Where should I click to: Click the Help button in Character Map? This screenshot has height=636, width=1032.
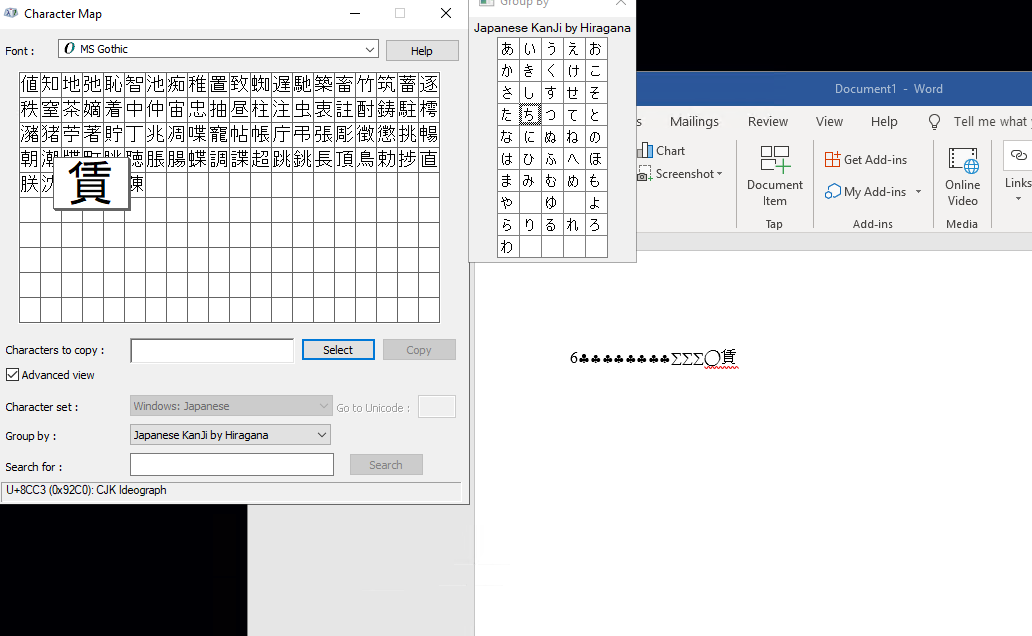pyautogui.click(x=422, y=51)
